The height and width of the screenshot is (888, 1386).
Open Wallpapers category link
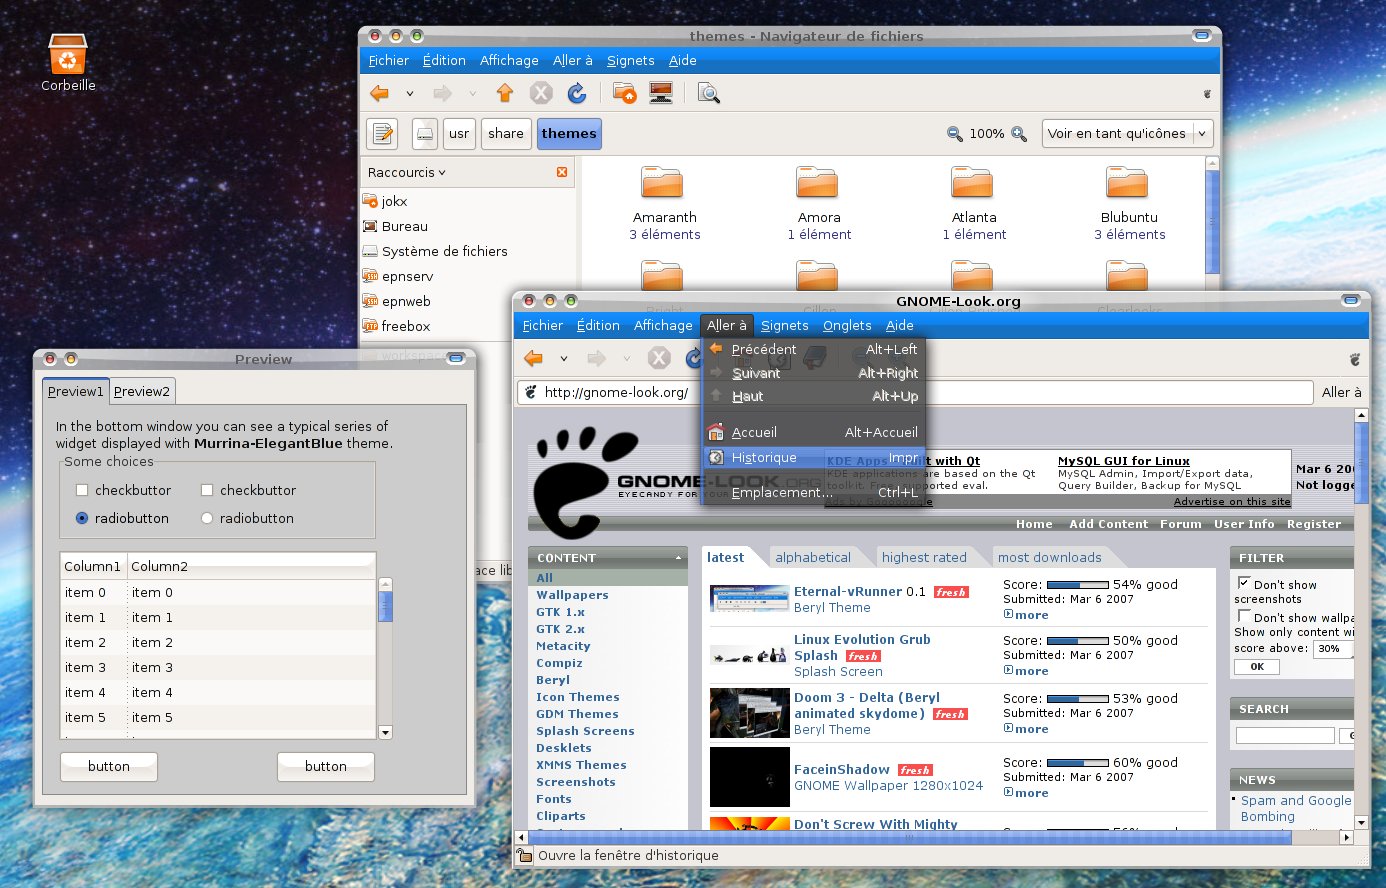point(572,595)
